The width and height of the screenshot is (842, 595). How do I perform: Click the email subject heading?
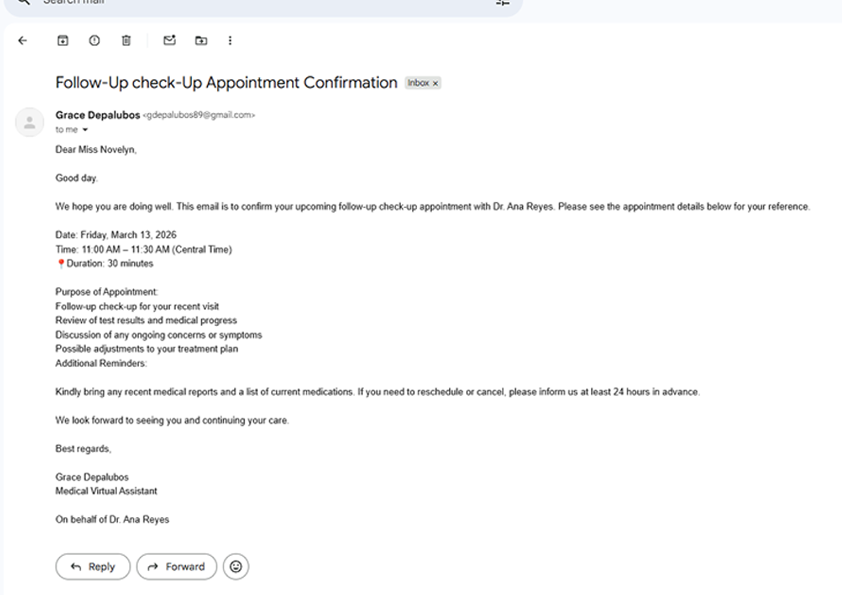[x=226, y=83]
